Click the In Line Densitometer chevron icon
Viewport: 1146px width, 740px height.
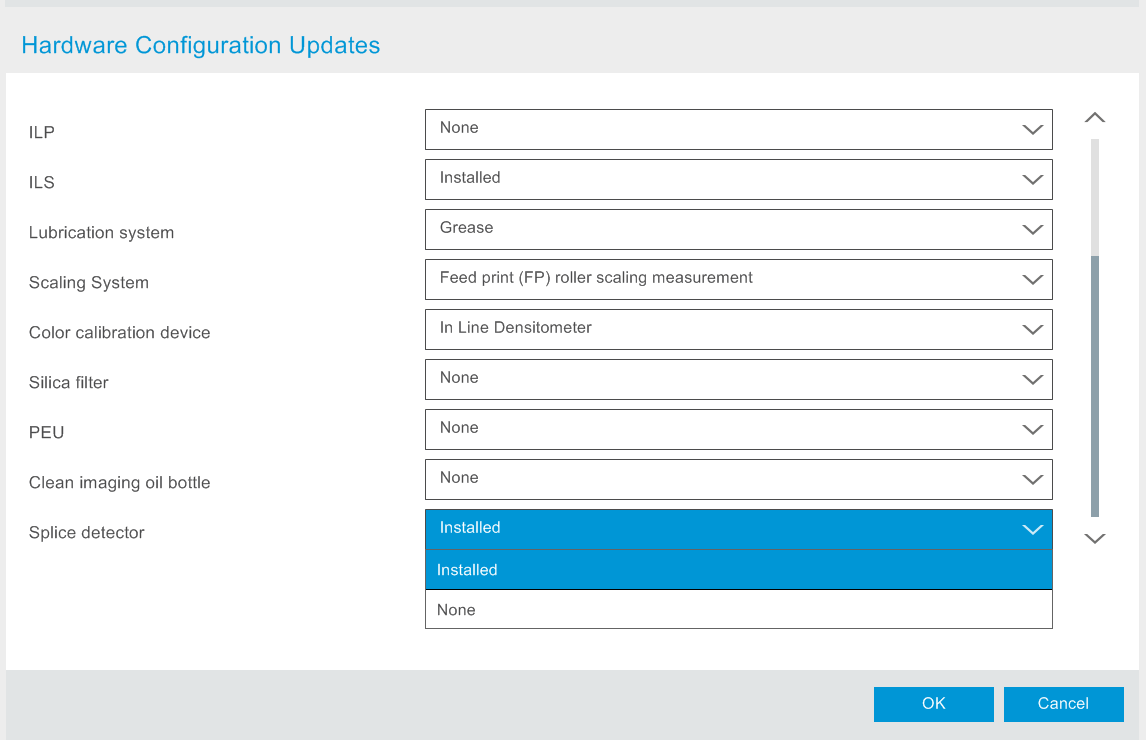point(1032,329)
